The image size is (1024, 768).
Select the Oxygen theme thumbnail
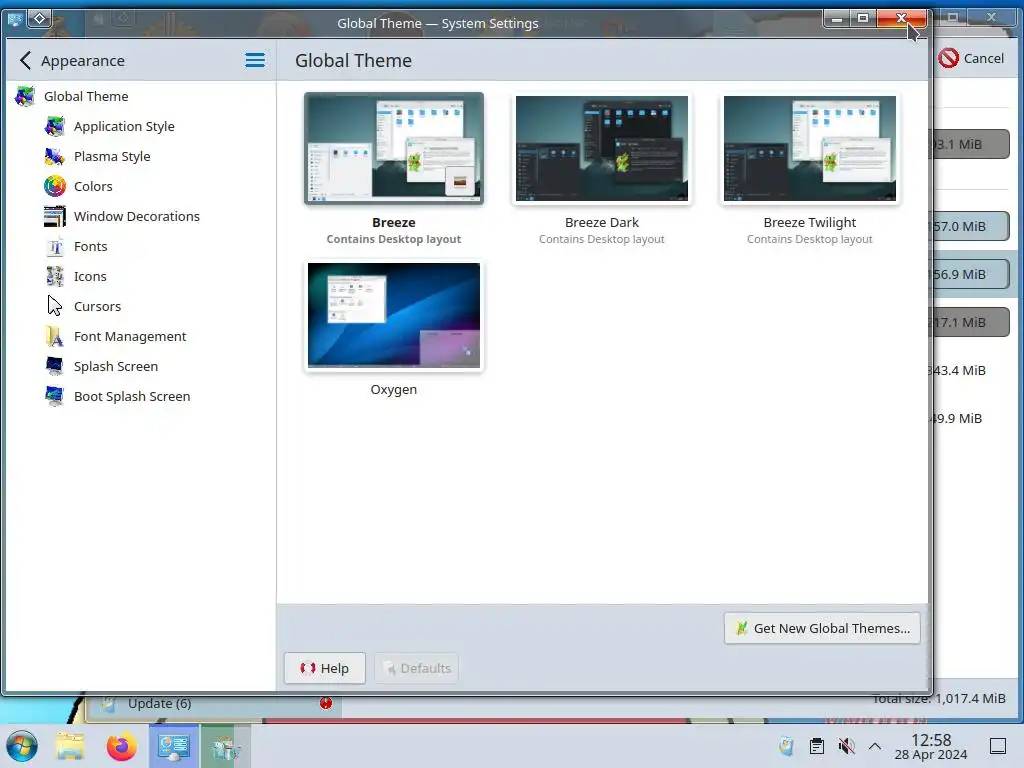[394, 315]
